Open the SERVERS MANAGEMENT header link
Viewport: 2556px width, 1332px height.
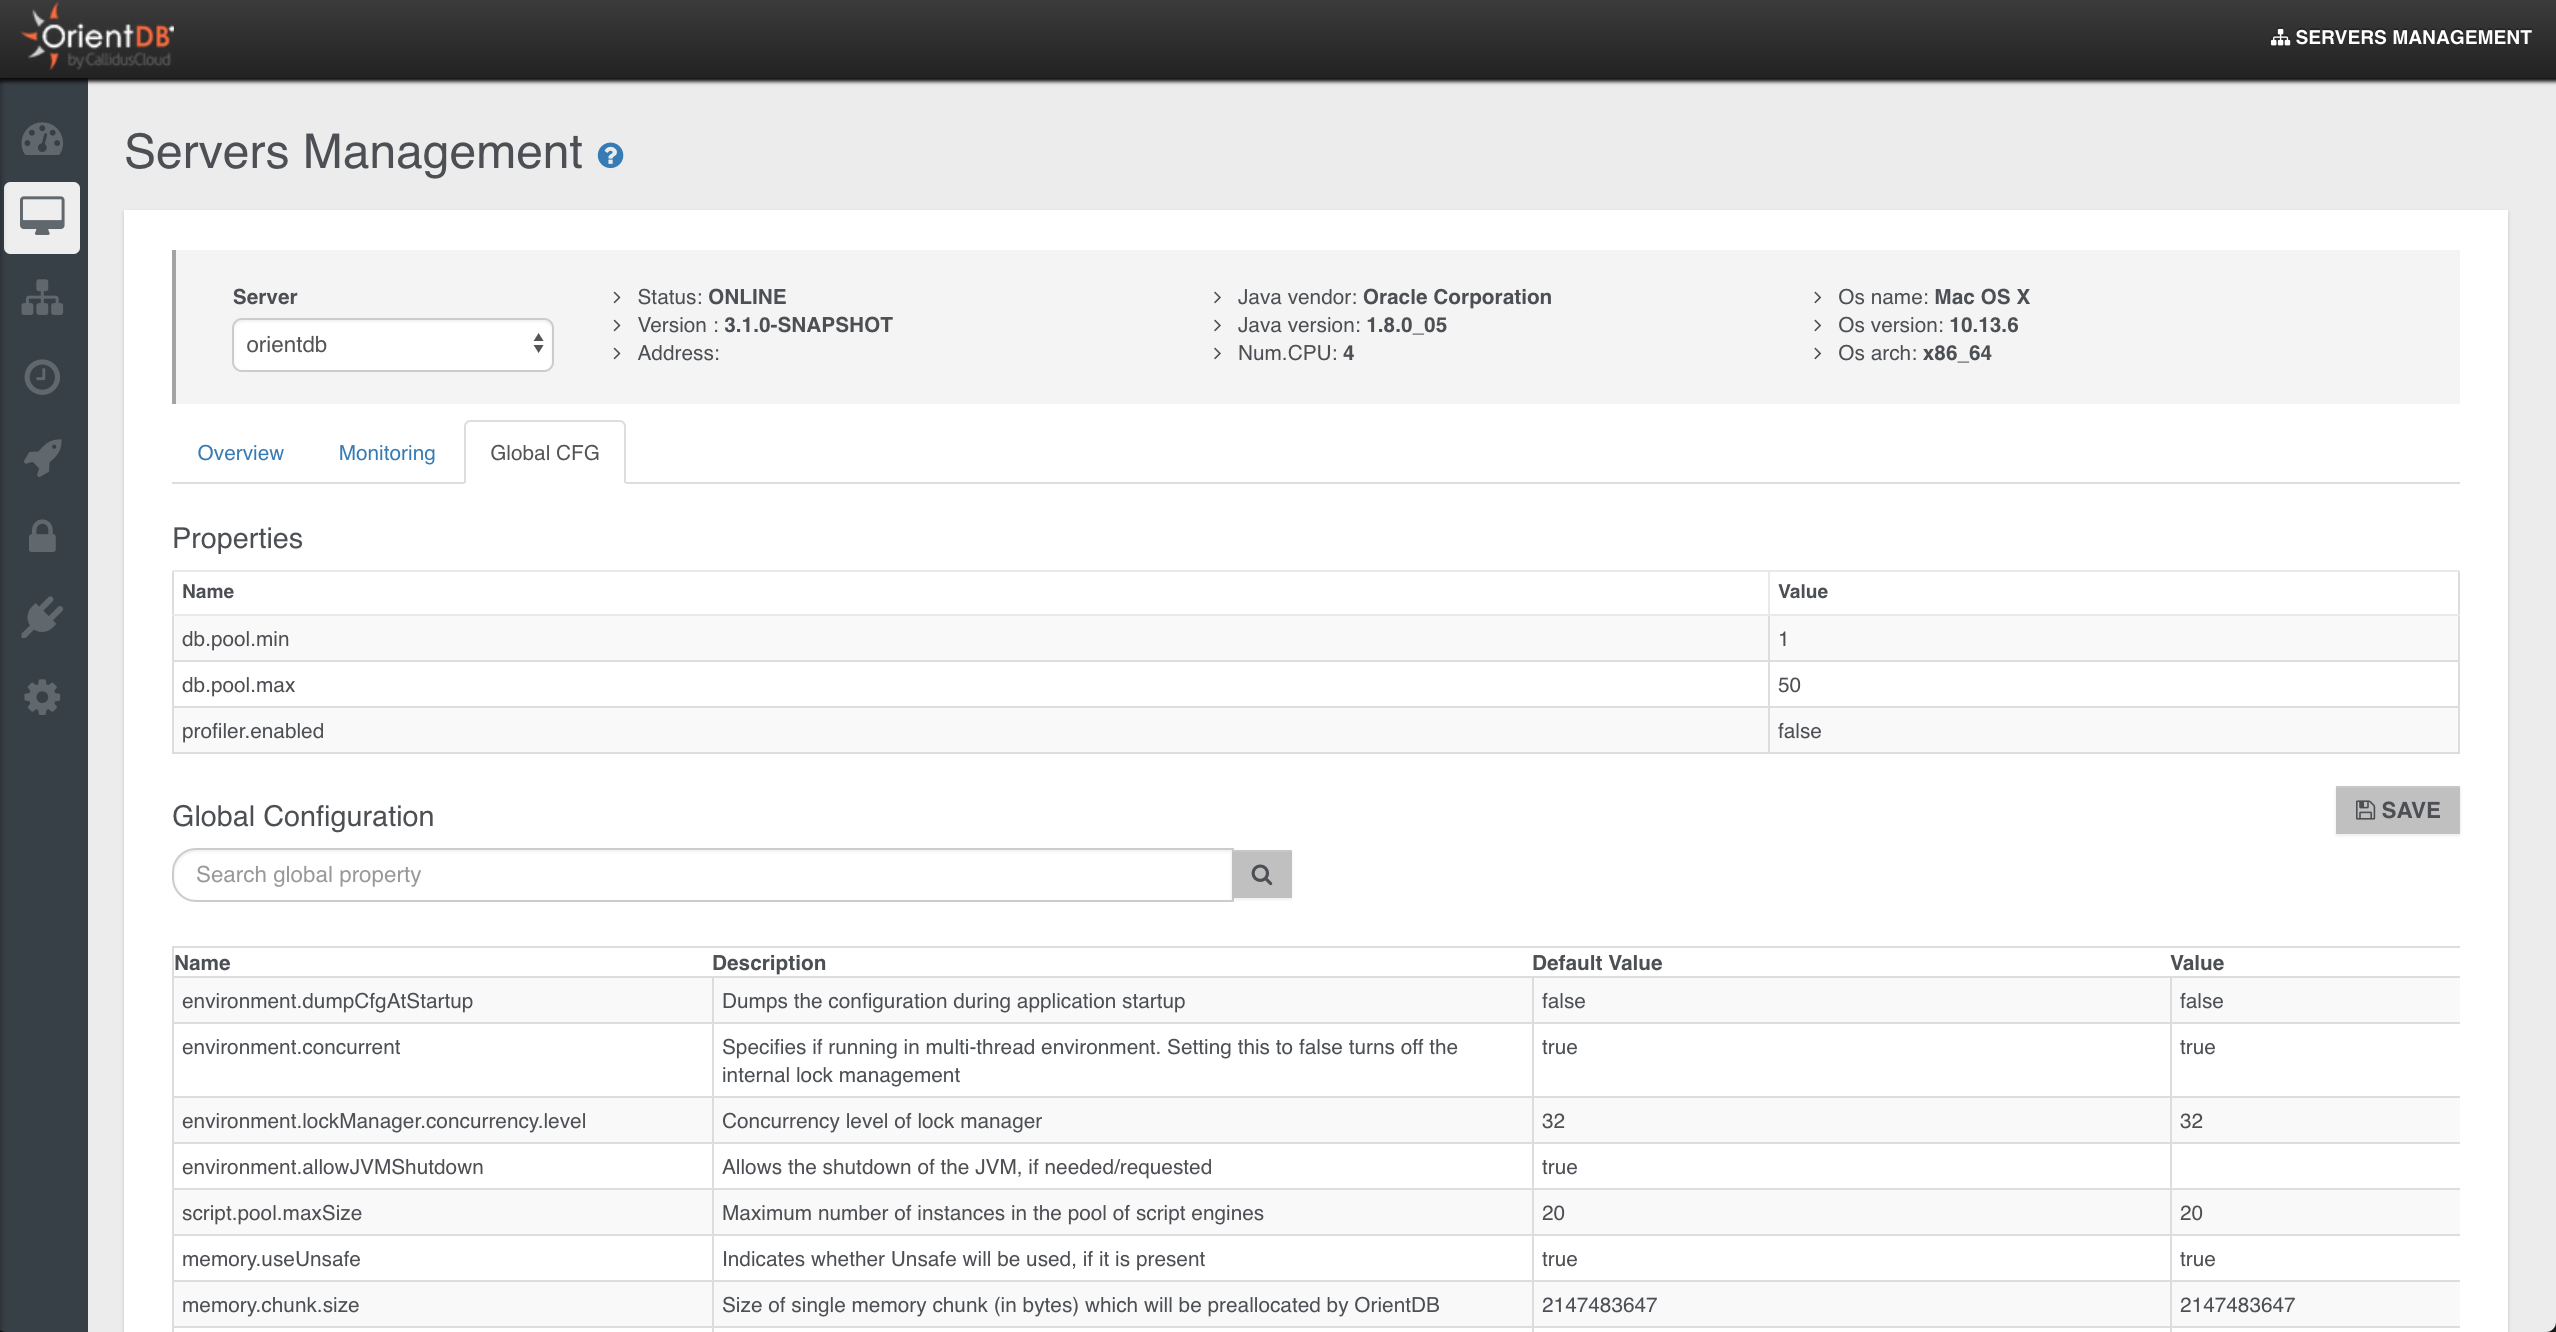click(x=2400, y=38)
